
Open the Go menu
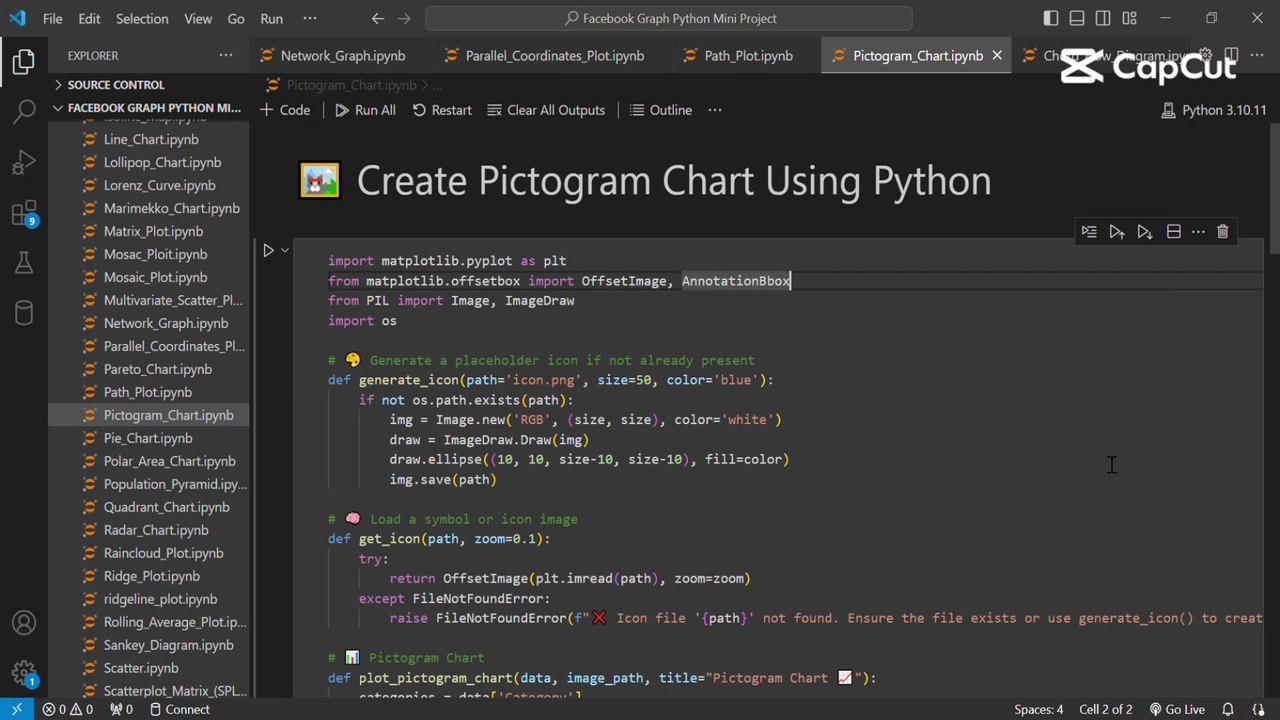click(236, 18)
